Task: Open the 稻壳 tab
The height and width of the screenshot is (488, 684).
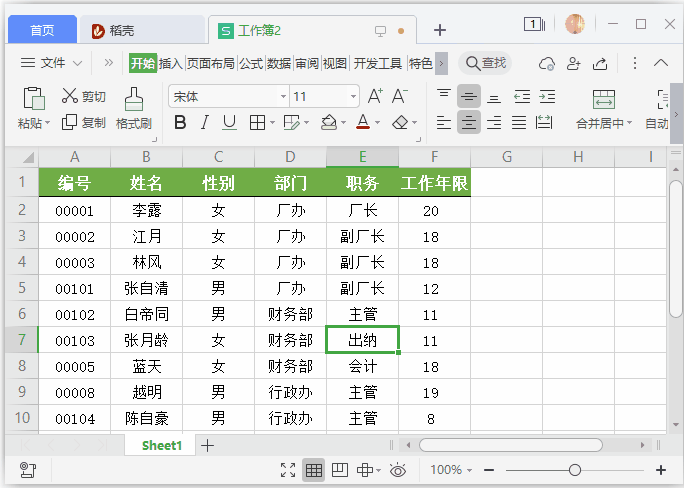Action: pyautogui.click(x=141, y=31)
